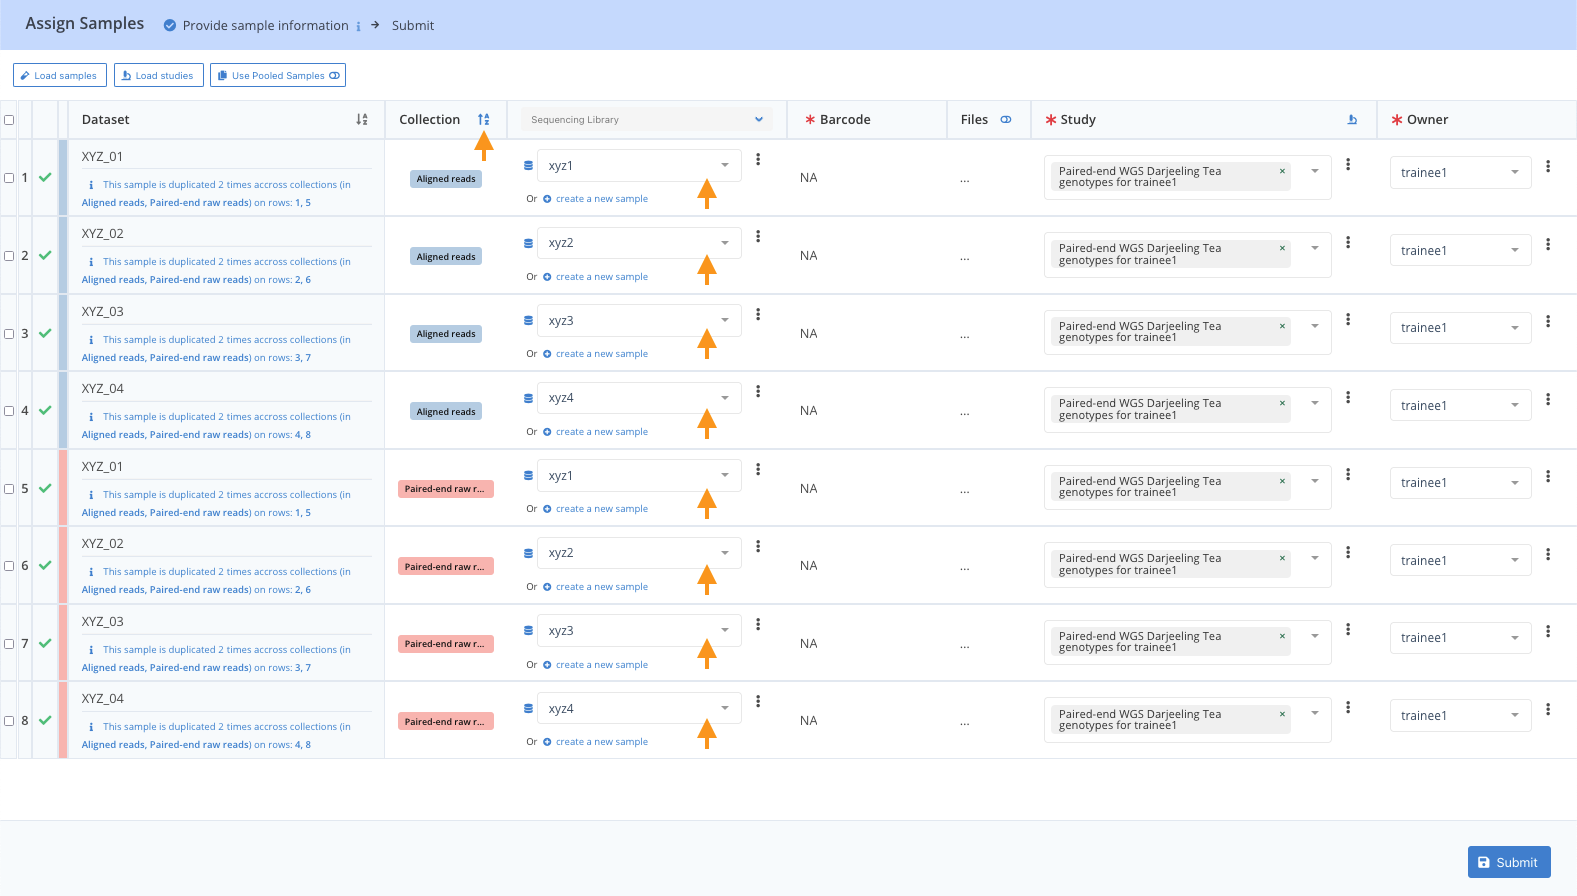Click create a new sample in row 1
This screenshot has height=896, width=1577.
click(602, 199)
